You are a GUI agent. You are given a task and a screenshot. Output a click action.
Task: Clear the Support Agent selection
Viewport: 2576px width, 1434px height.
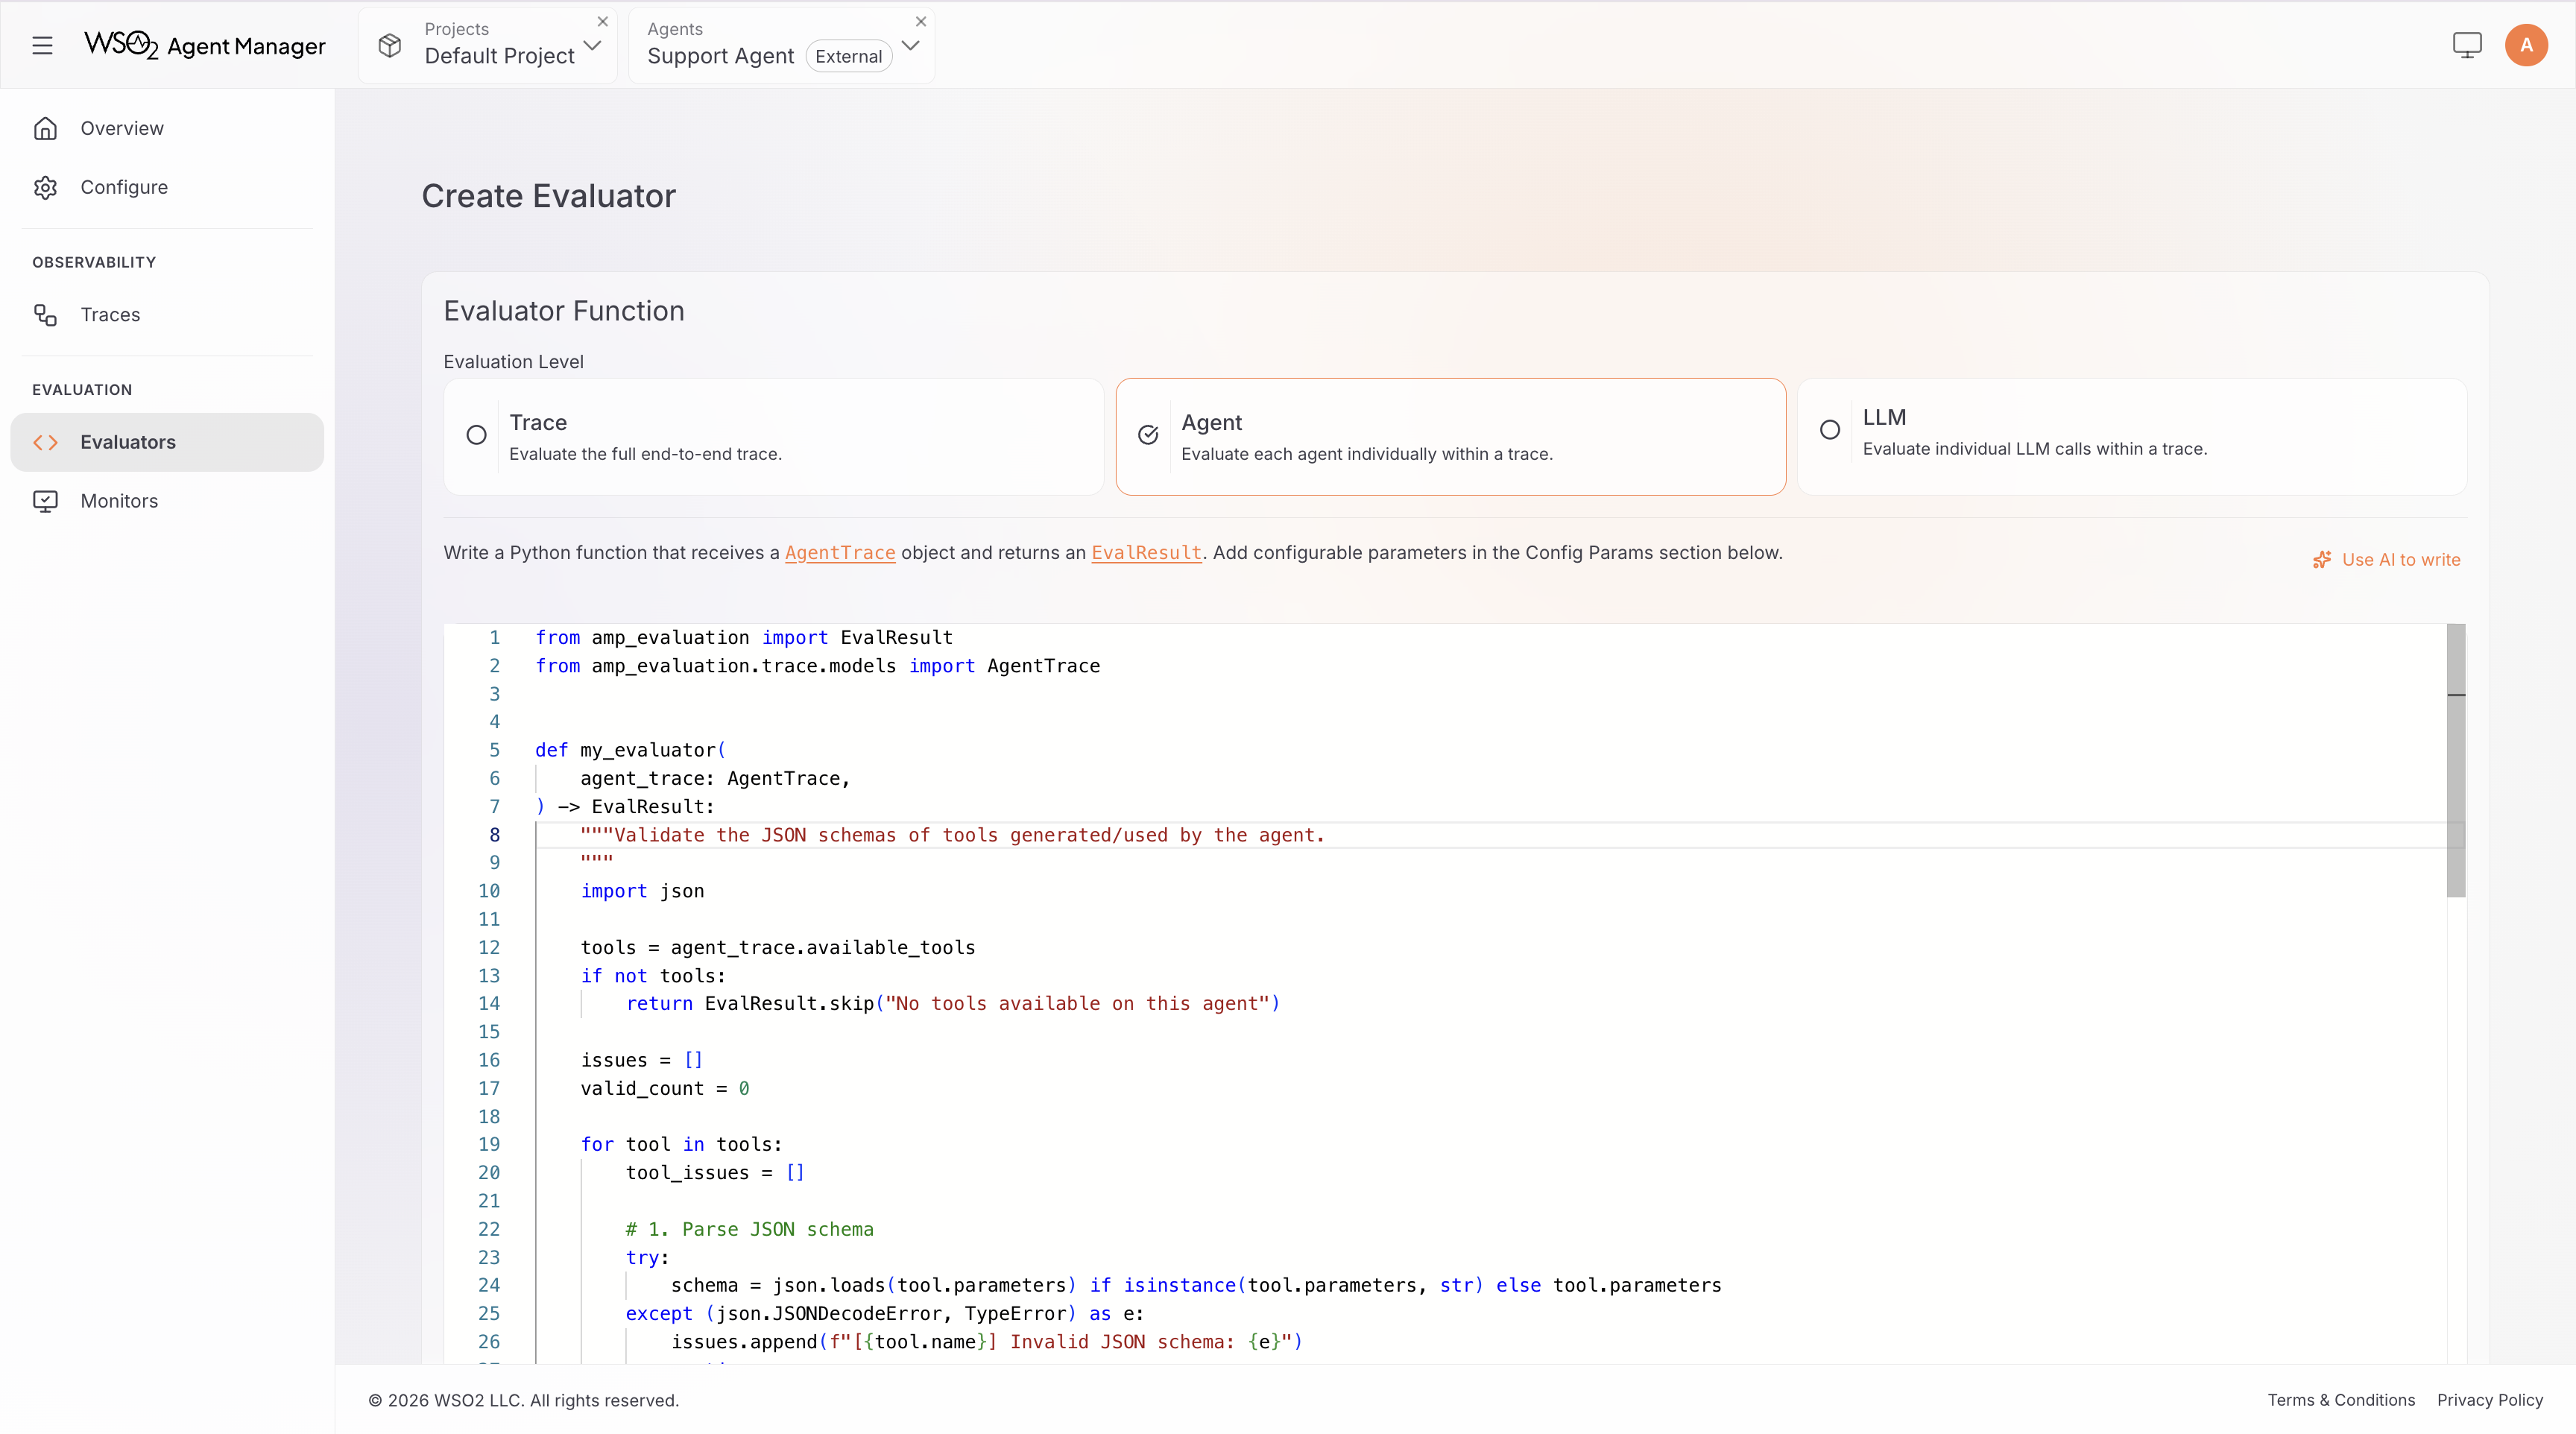920,21
